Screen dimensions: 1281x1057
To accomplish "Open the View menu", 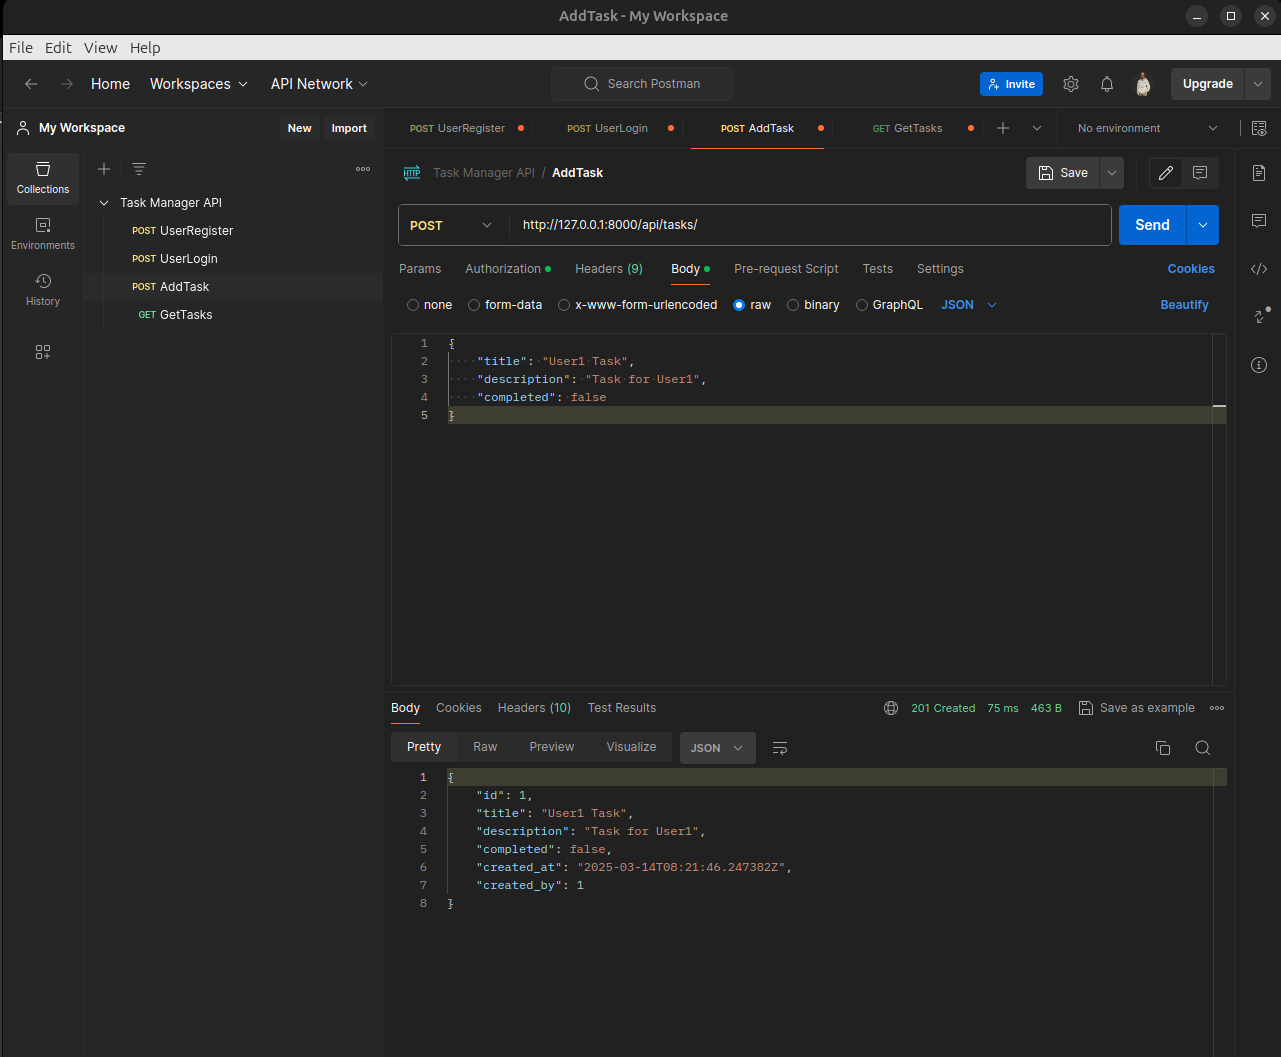I will click(x=100, y=48).
